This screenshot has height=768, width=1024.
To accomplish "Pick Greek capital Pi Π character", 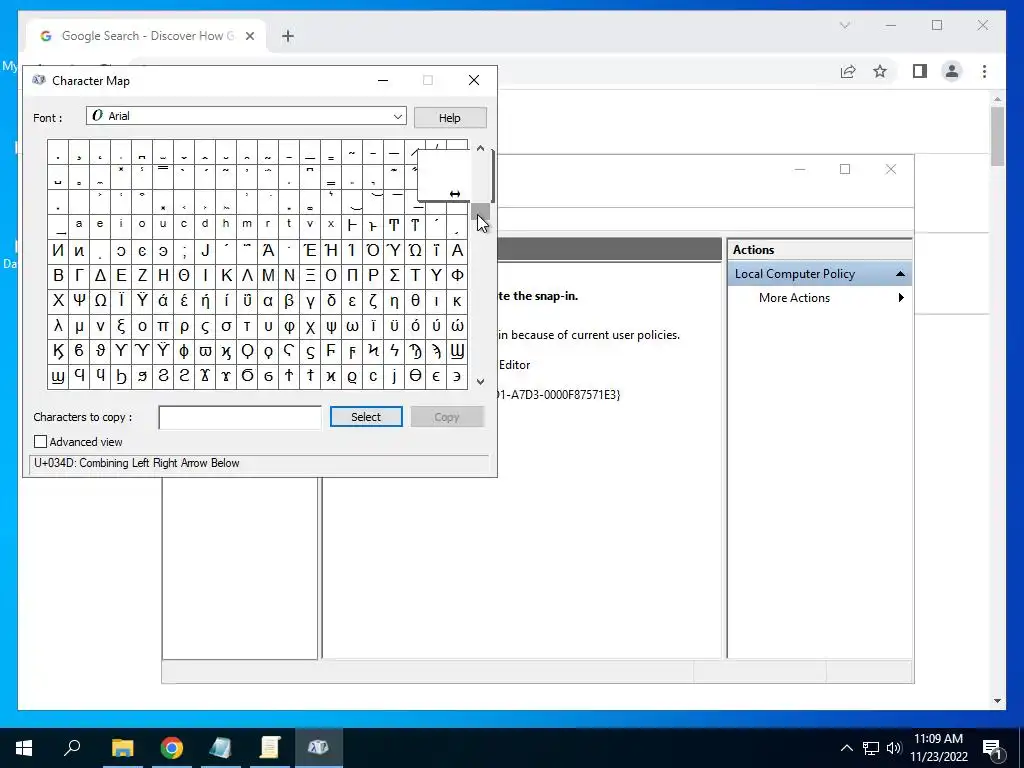I will [x=352, y=276].
